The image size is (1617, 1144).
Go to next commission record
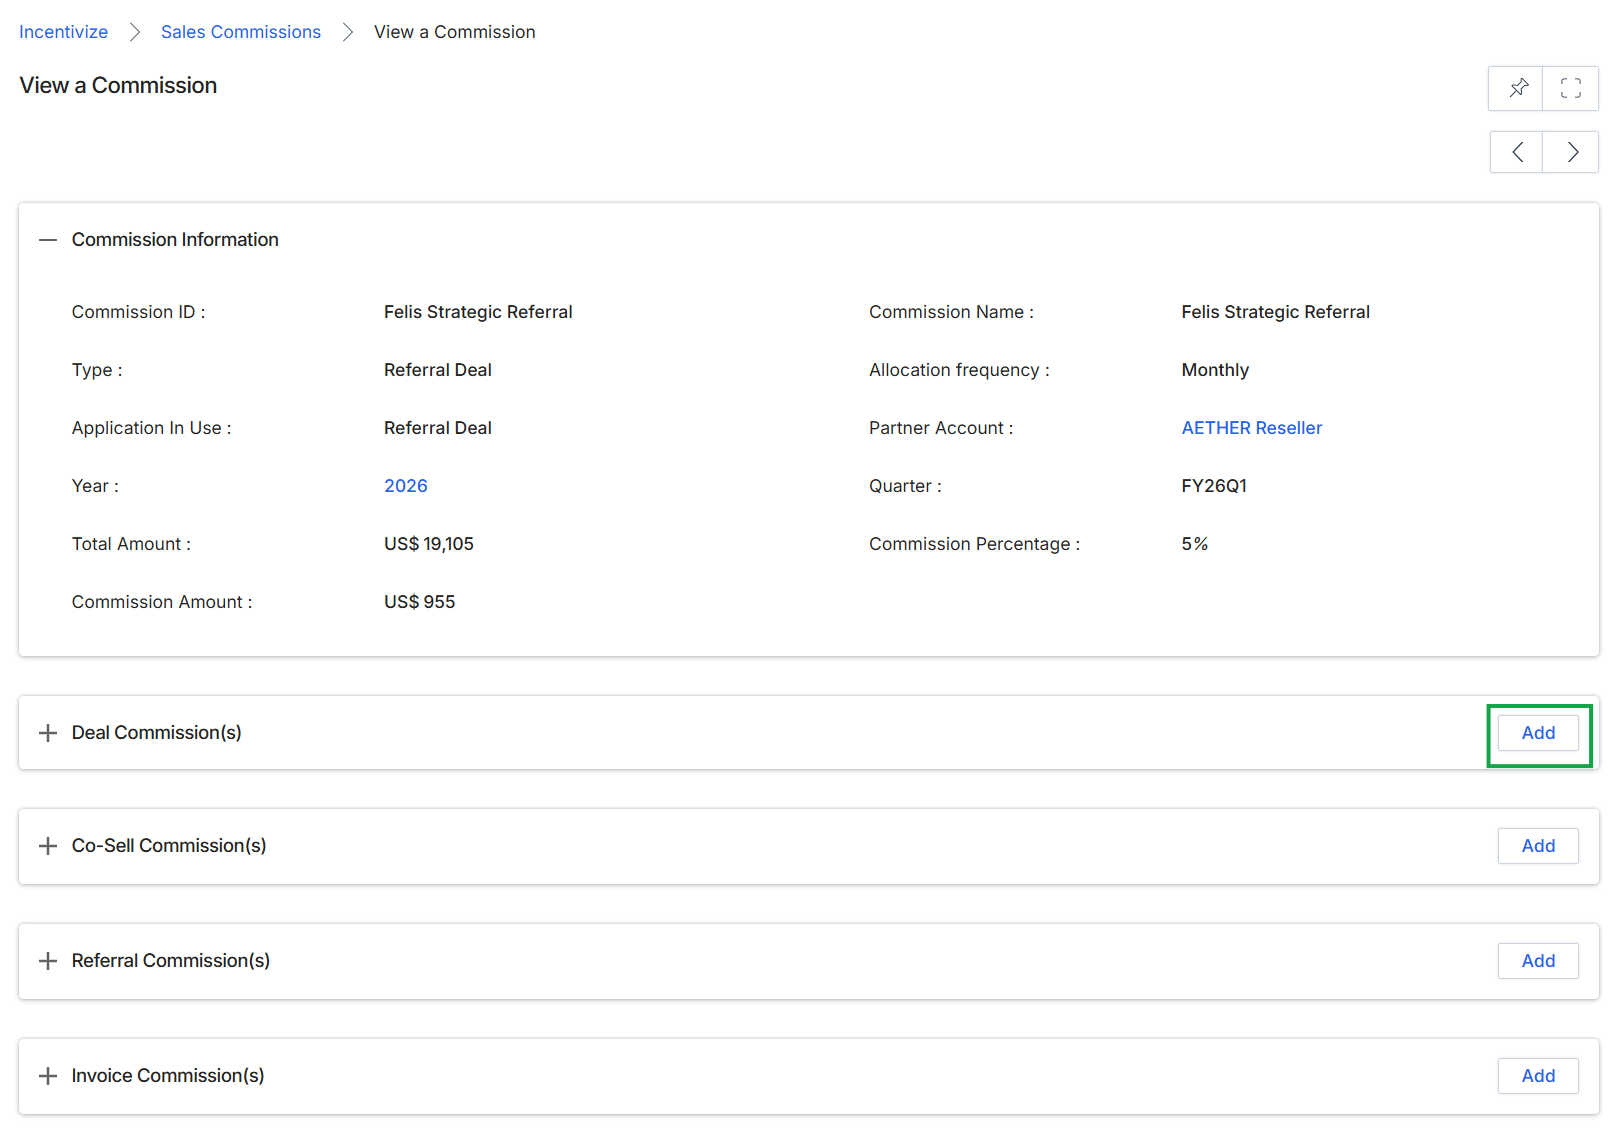1571,152
